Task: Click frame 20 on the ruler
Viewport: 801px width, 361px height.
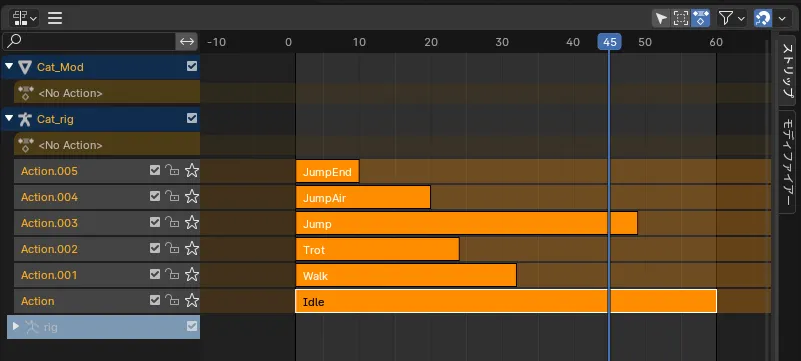Action: click(x=431, y=42)
